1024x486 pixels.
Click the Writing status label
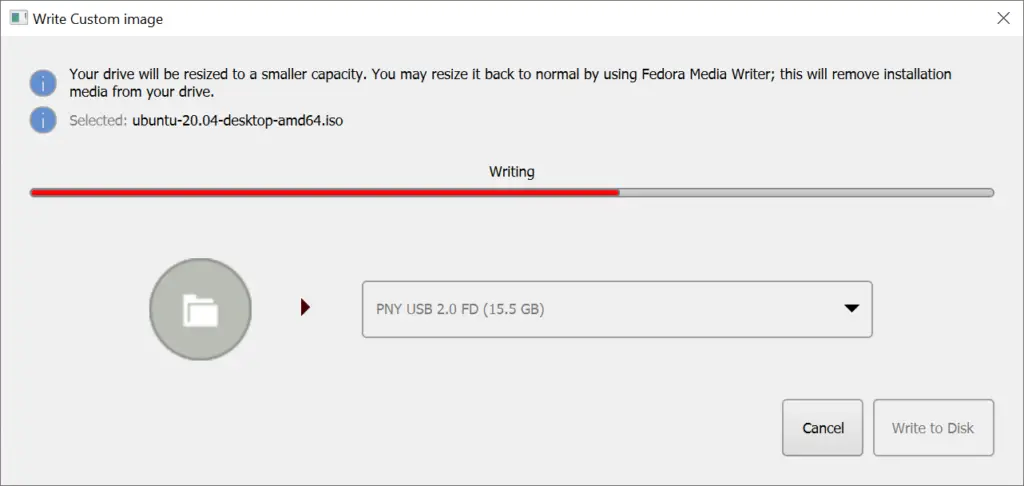pyautogui.click(x=512, y=172)
